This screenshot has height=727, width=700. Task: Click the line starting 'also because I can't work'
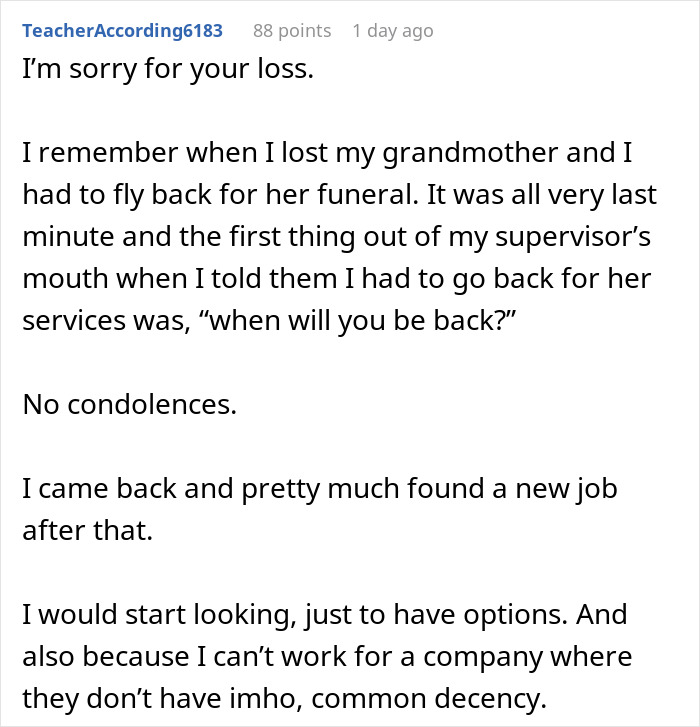(x=327, y=655)
